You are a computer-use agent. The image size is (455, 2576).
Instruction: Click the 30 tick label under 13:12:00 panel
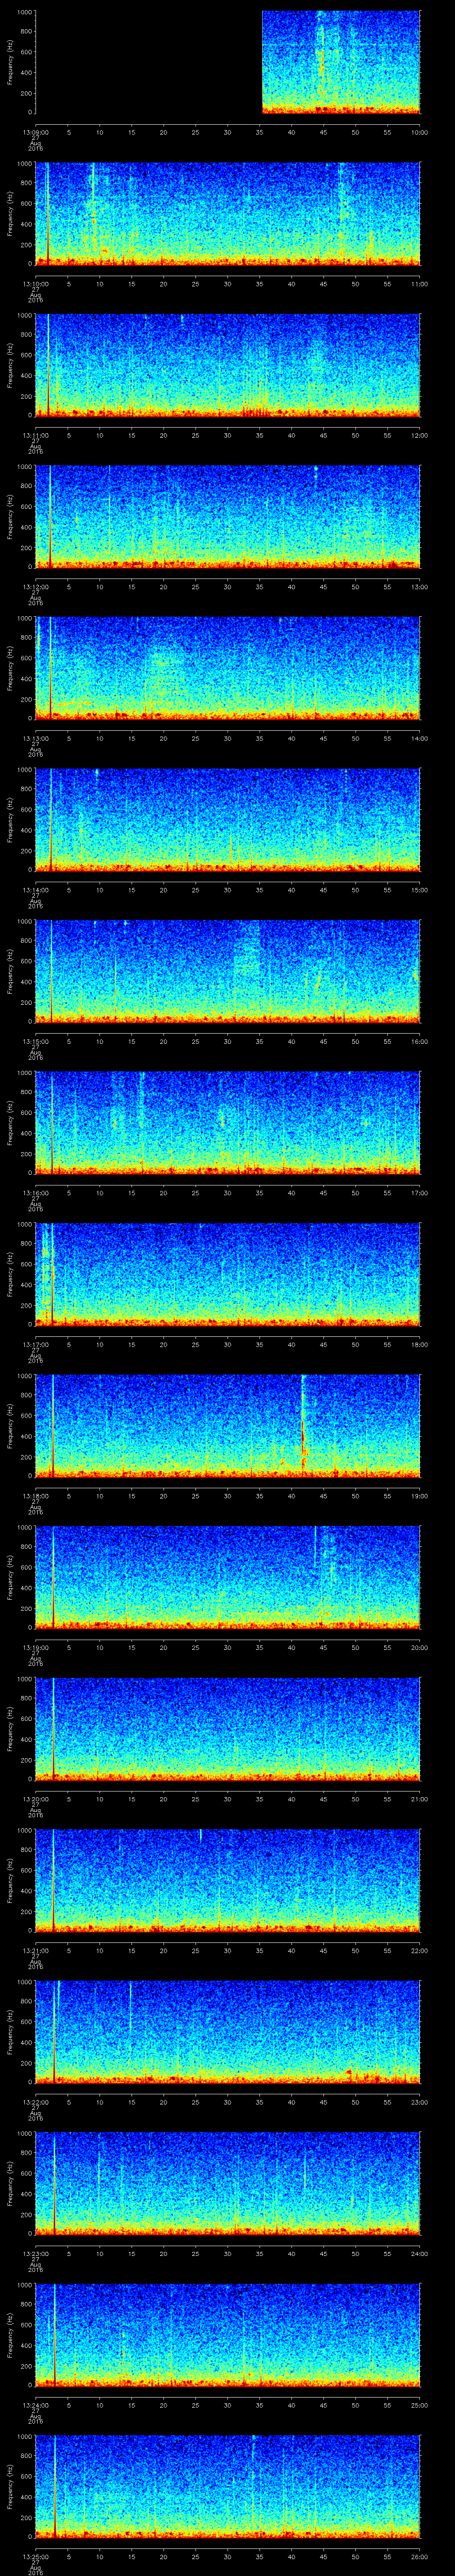click(228, 587)
